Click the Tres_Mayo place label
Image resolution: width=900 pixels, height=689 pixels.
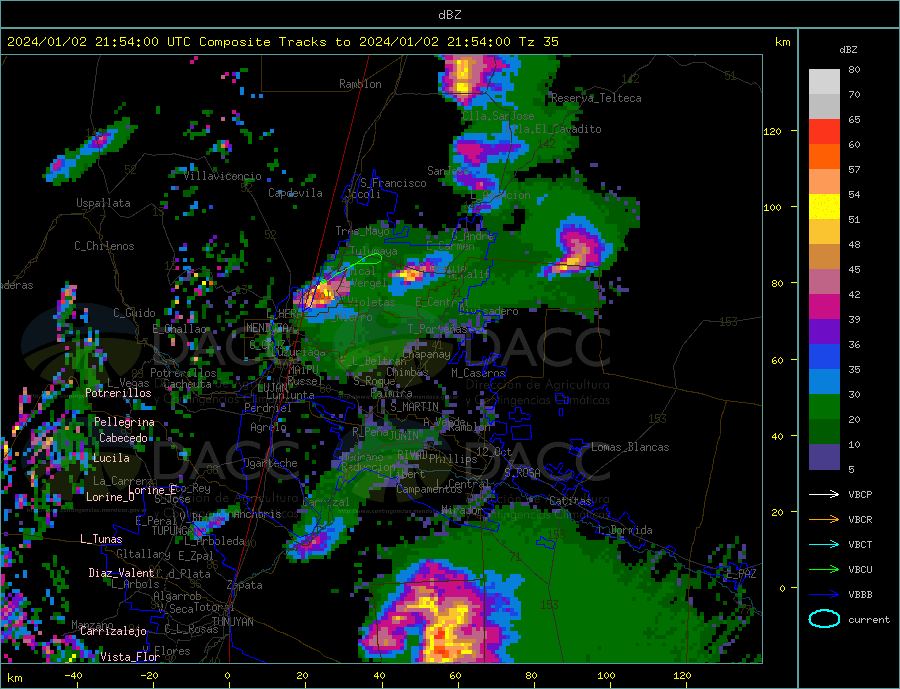coord(363,231)
